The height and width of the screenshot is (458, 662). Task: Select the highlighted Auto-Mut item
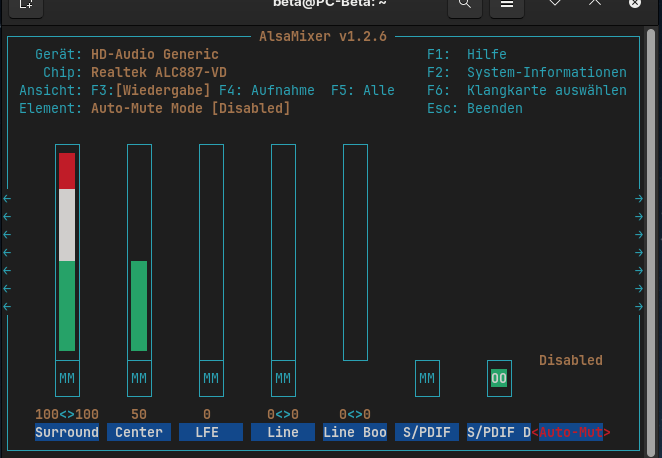pyautogui.click(x=571, y=433)
